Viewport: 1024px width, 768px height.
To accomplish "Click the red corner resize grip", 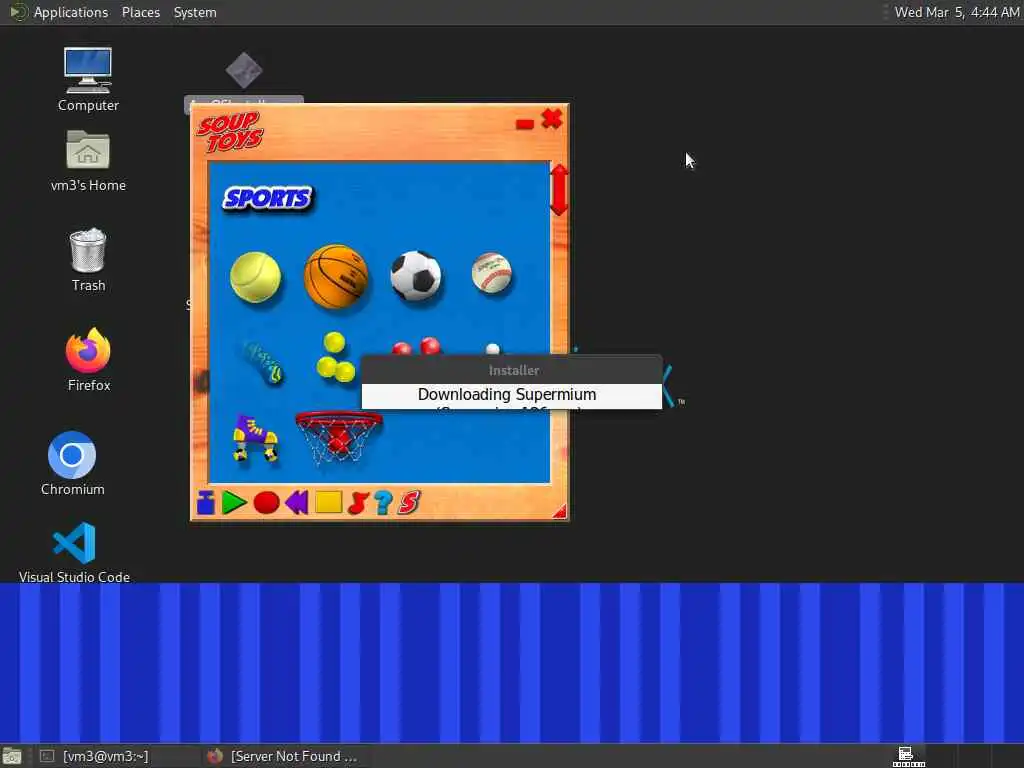I will [x=560, y=511].
